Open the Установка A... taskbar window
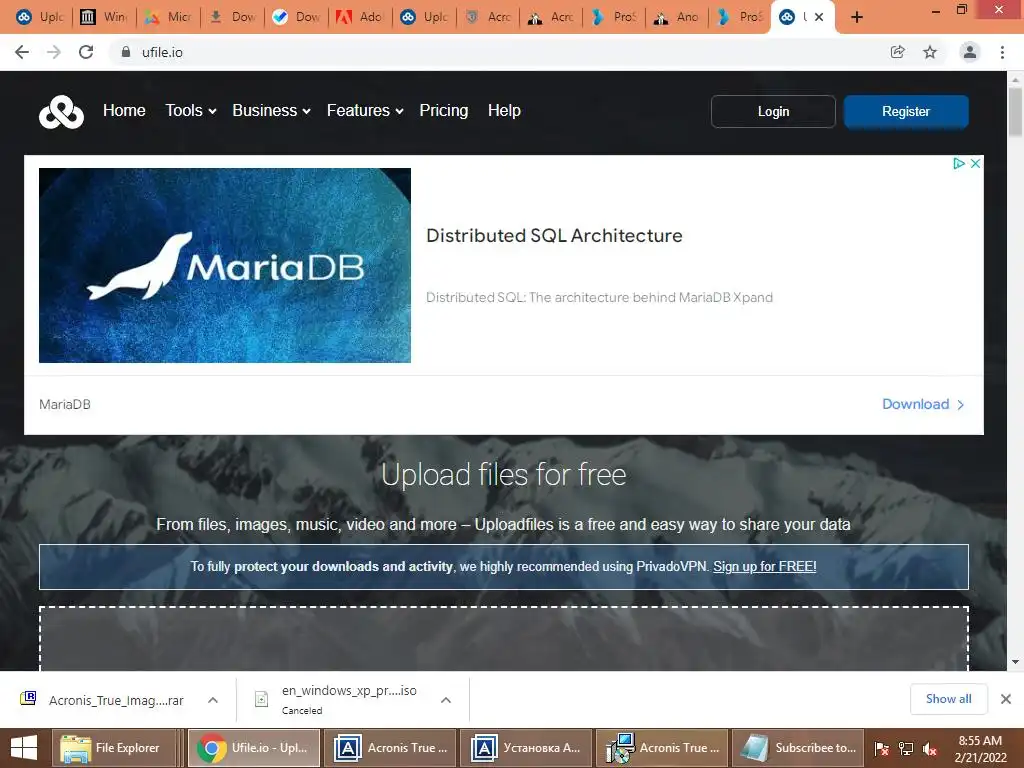 [526, 748]
